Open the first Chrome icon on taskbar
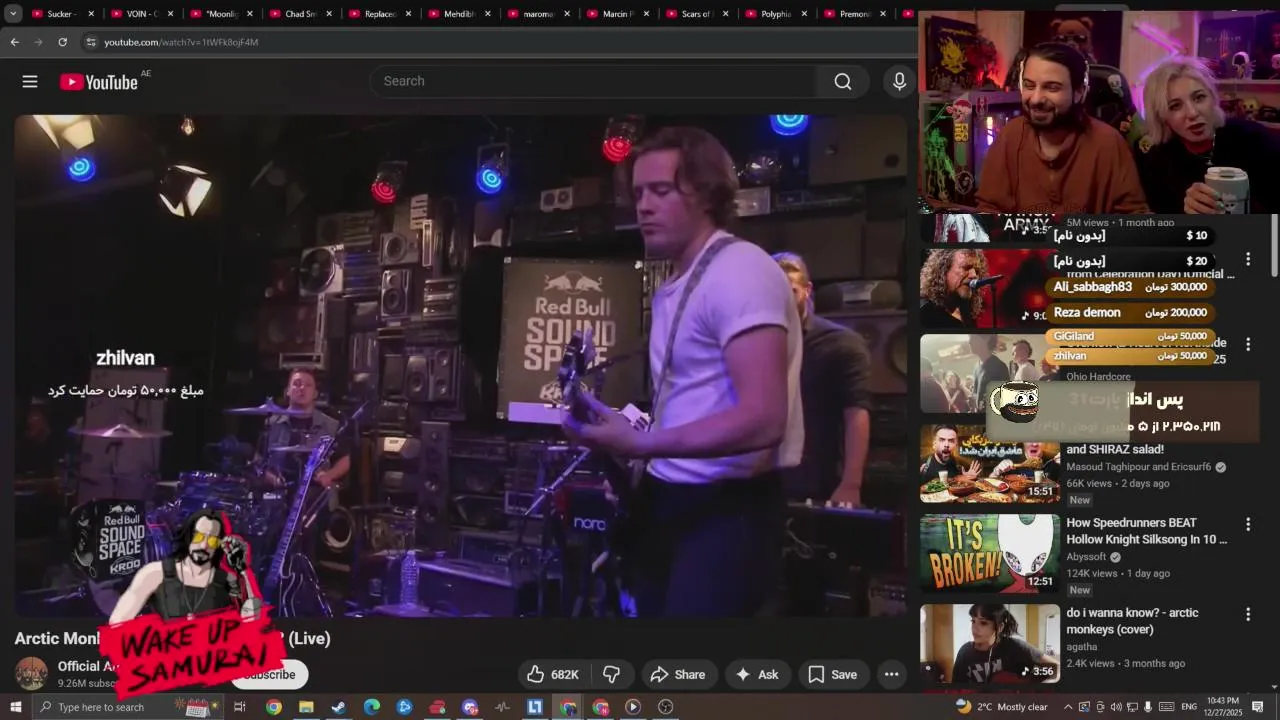Viewport: 1280px width, 720px height. pos(274,707)
